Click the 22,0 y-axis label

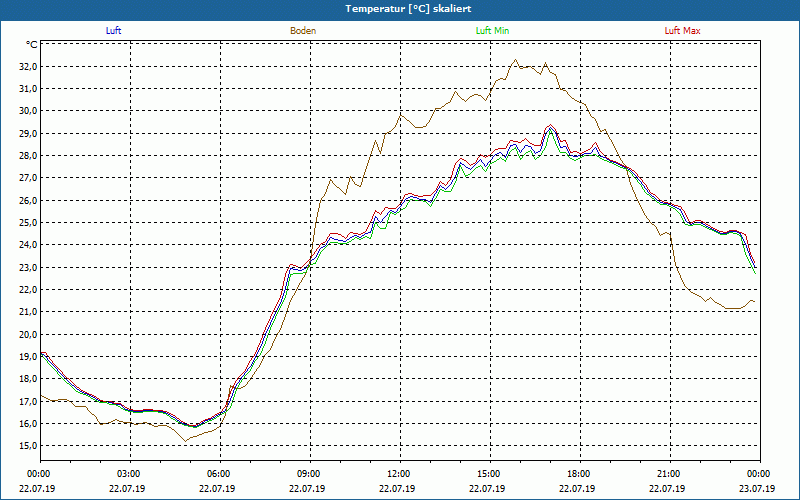click(x=28, y=289)
